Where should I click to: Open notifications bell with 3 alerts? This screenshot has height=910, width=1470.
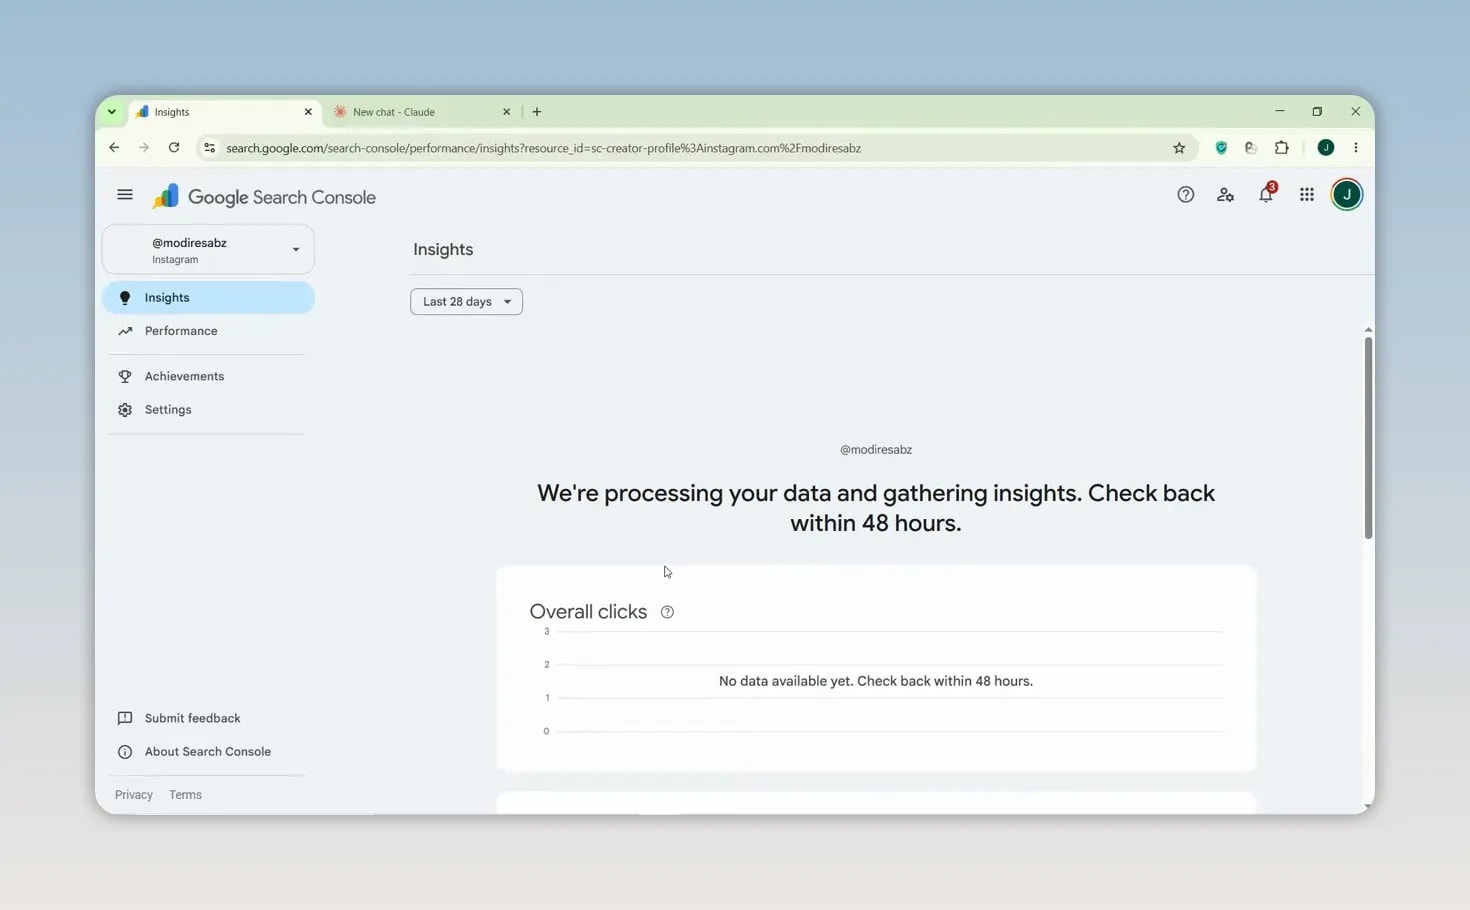1266,194
